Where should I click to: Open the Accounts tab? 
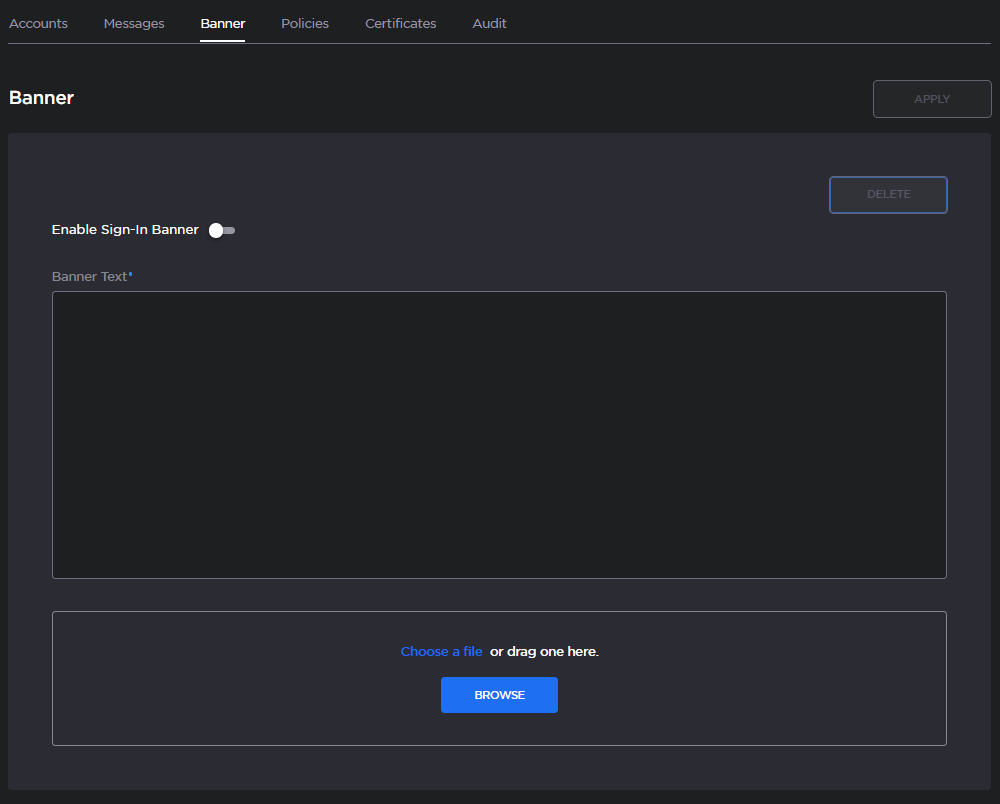(x=38, y=23)
